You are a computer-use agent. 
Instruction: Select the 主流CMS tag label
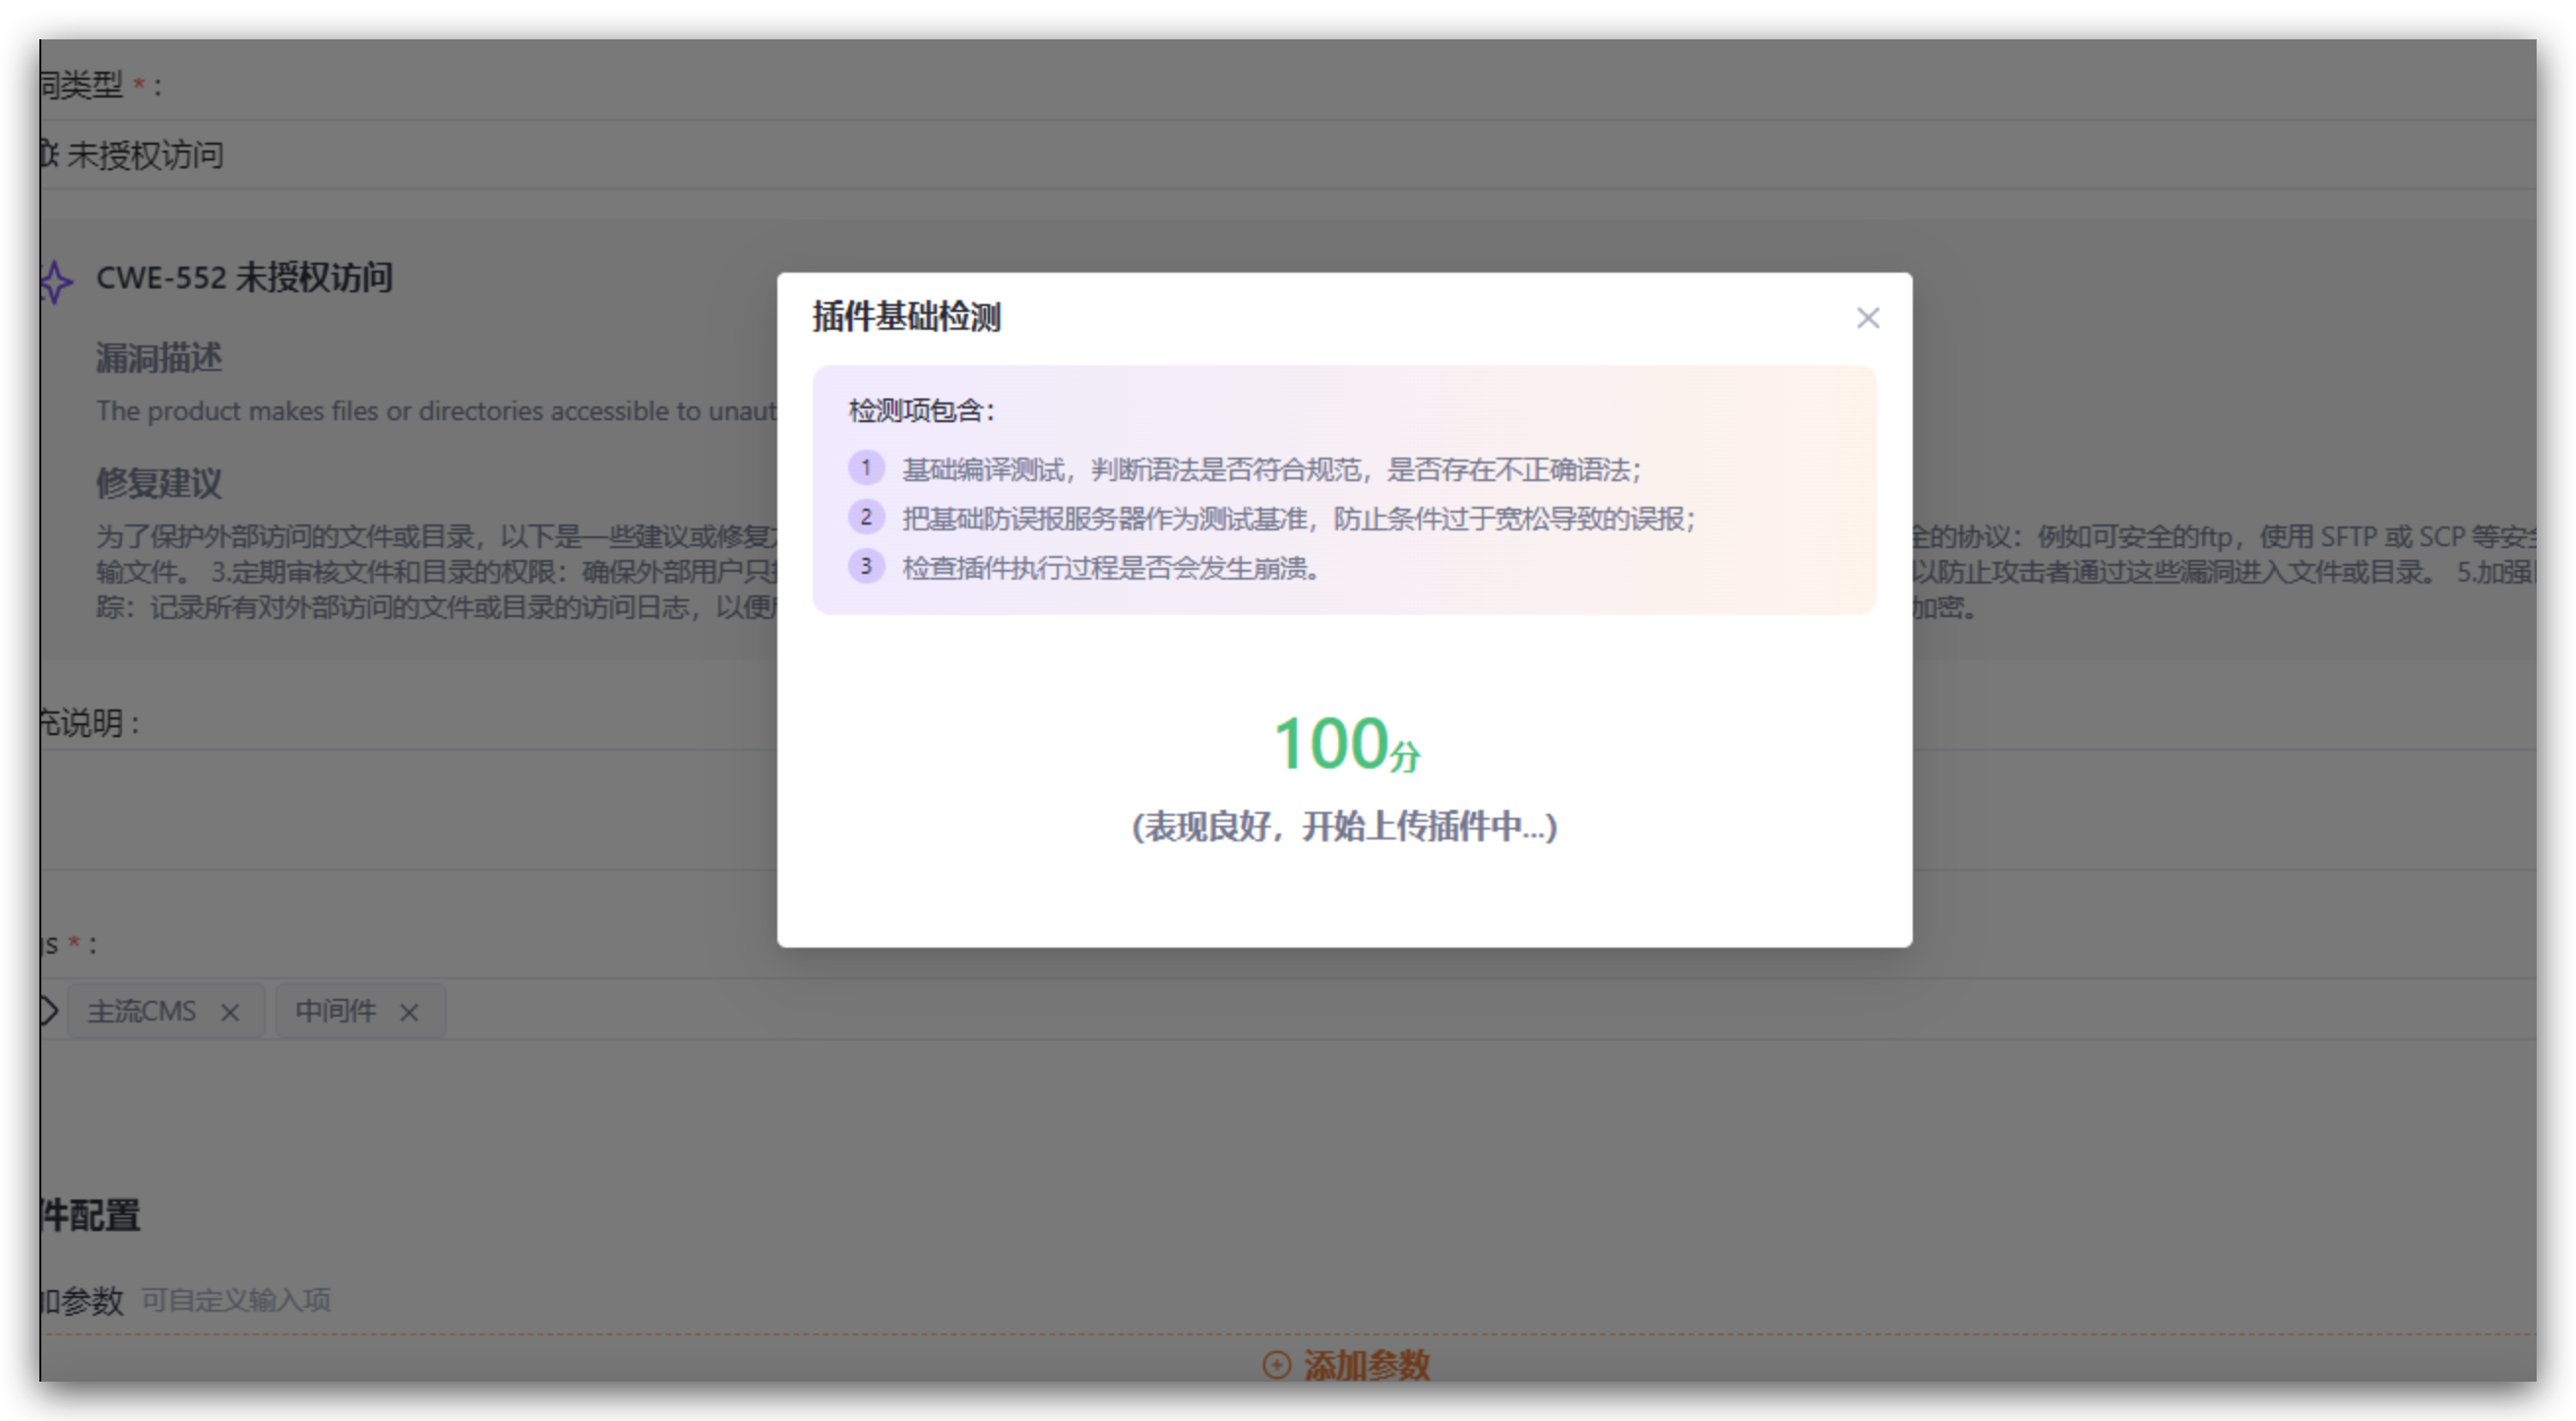pos(141,1011)
